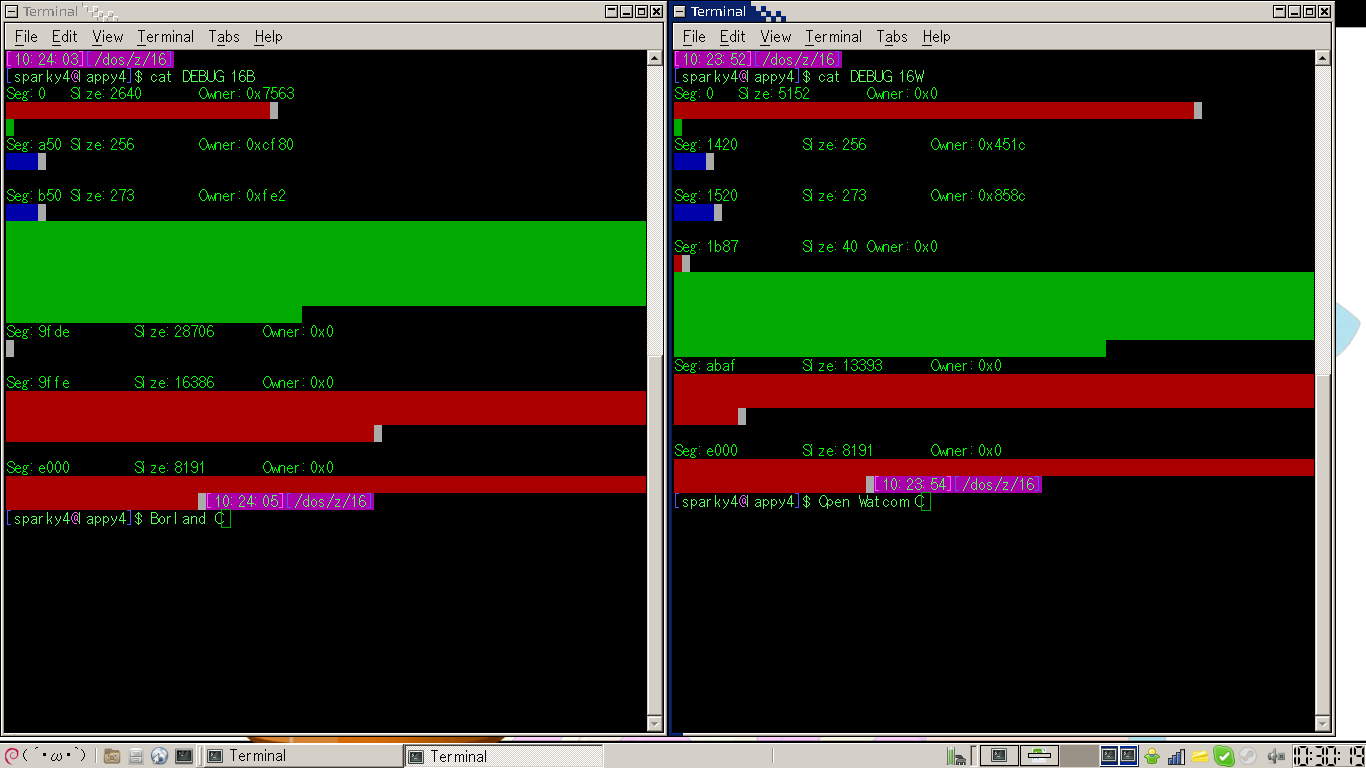The image size is (1366, 768).
Task: Open the gray circular tray icon
Action: point(1248,755)
